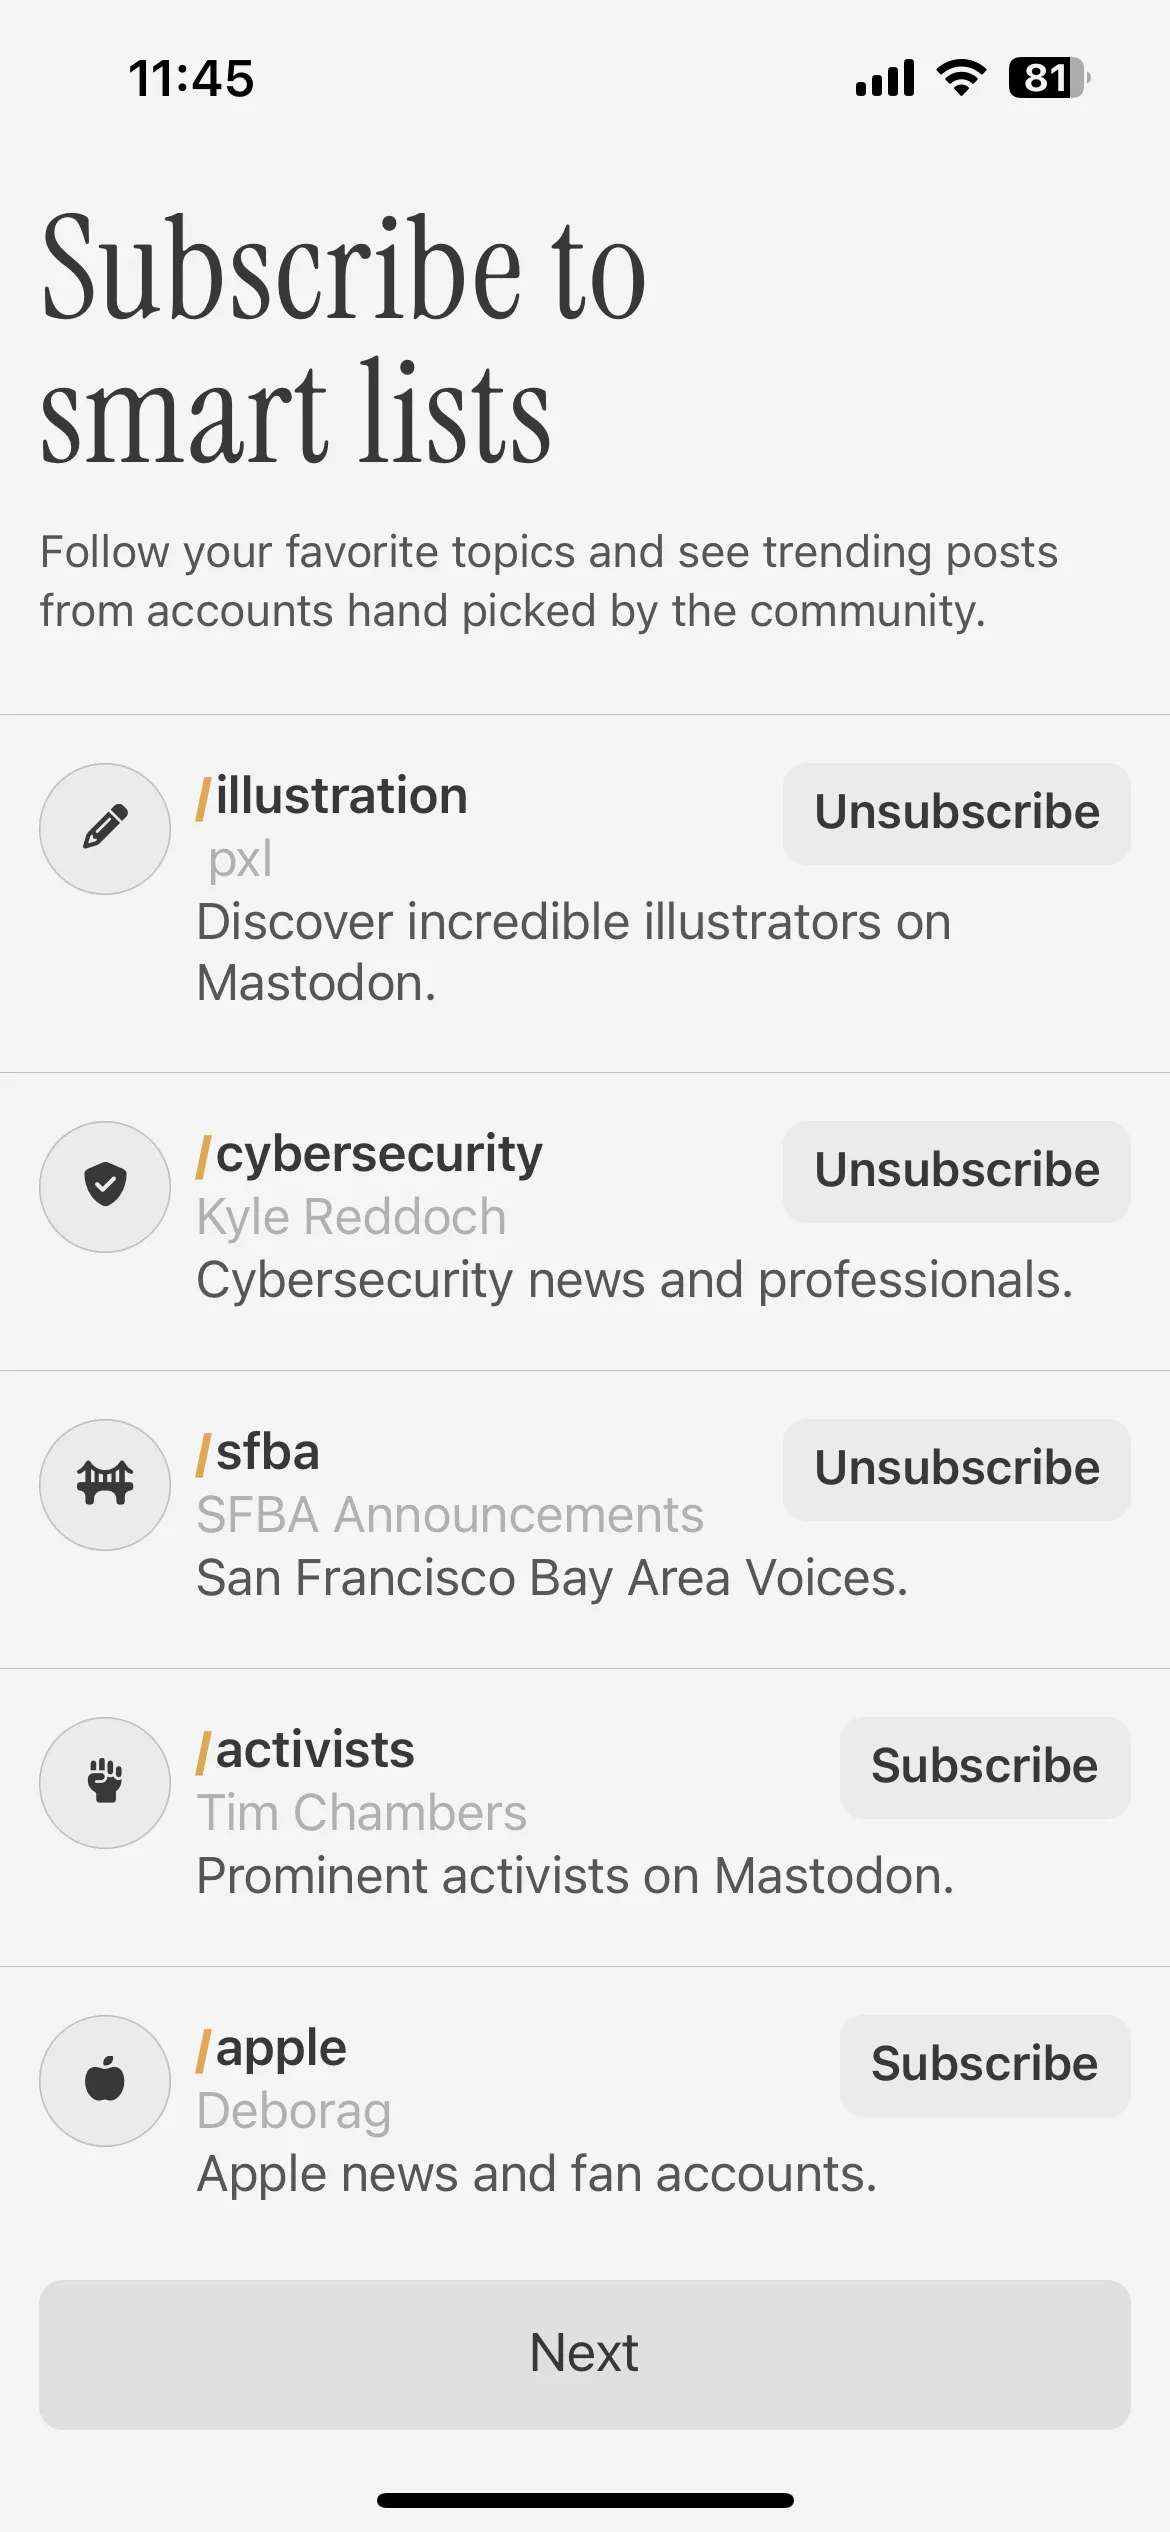Tap the pencil icon for illustration list

[105, 828]
